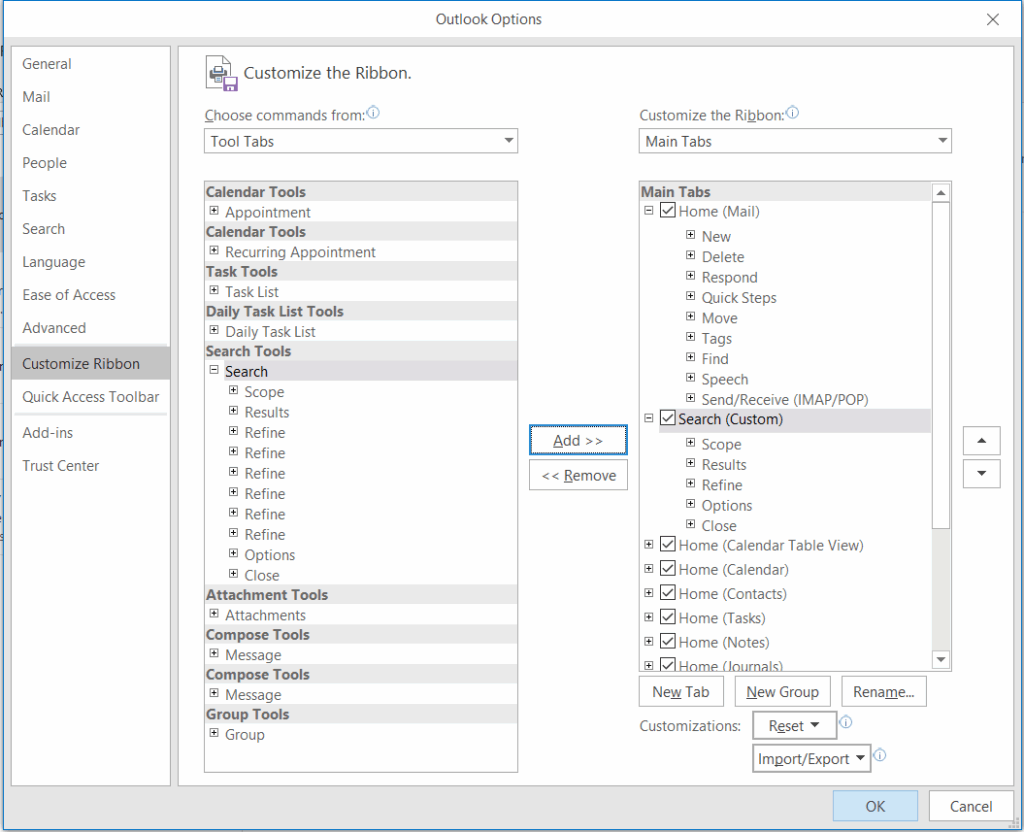Open the Main Tabs dropdown
The width and height of the screenshot is (1024, 832).
(941, 140)
